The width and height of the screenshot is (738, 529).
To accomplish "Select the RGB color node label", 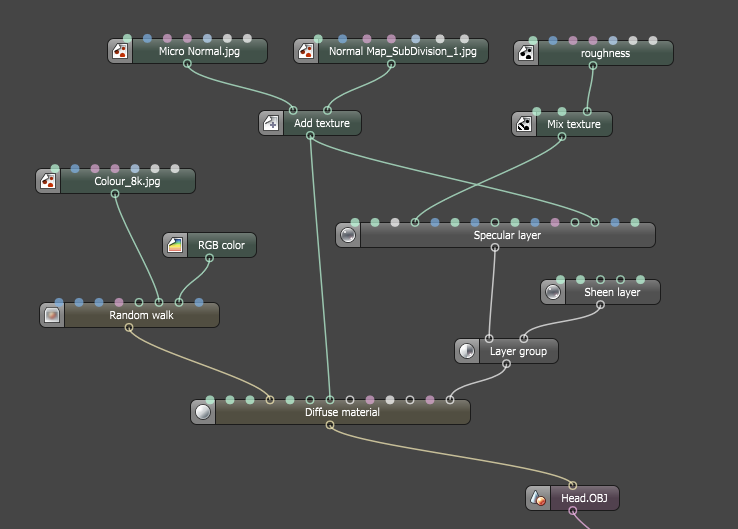I will tap(221, 245).
